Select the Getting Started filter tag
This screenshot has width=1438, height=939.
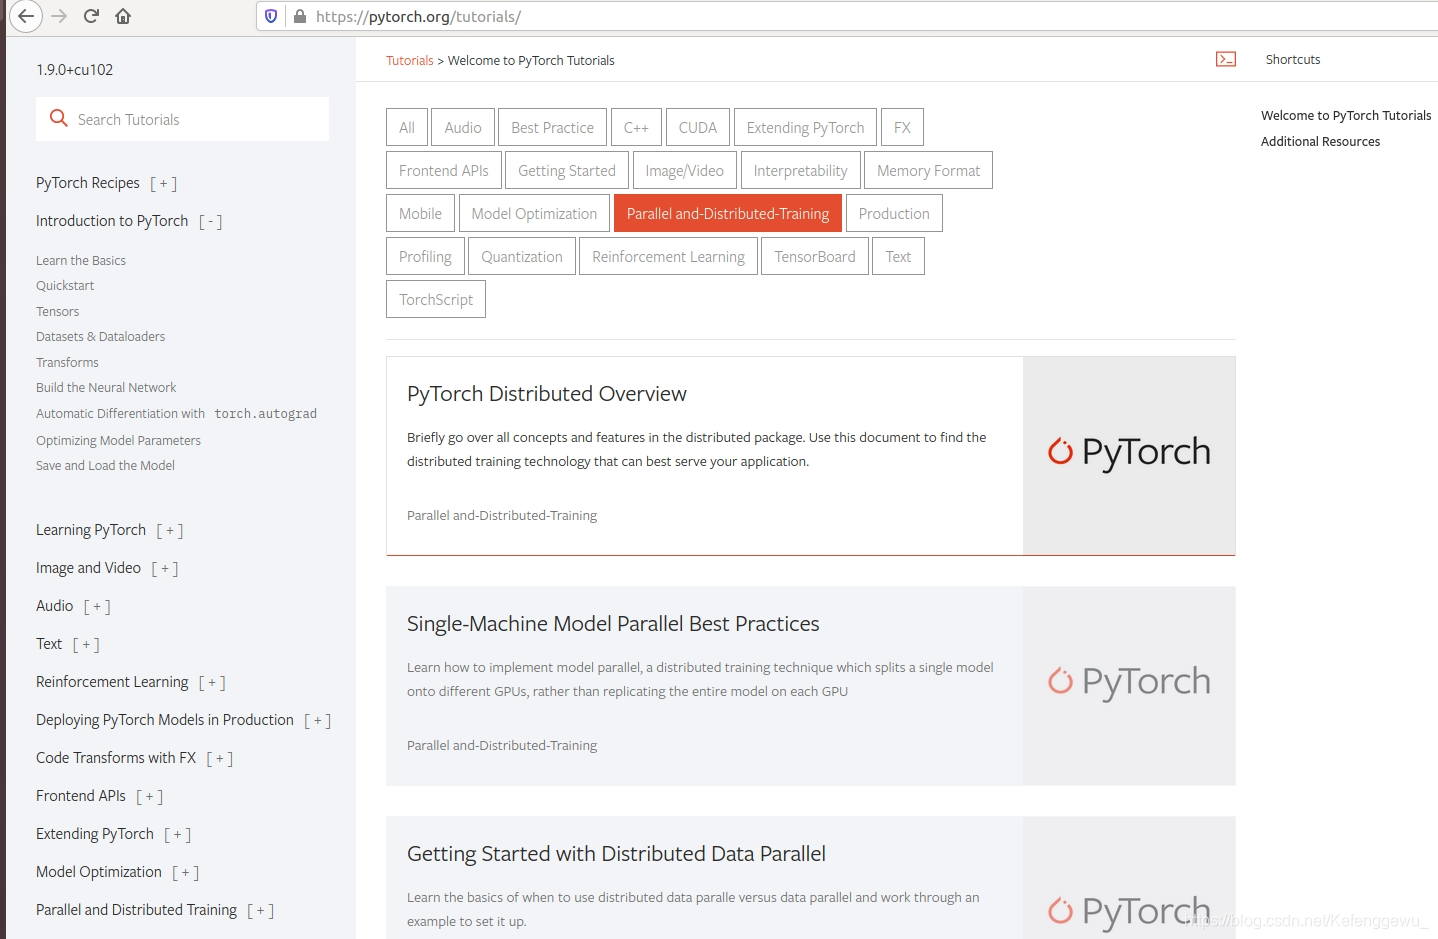click(567, 170)
